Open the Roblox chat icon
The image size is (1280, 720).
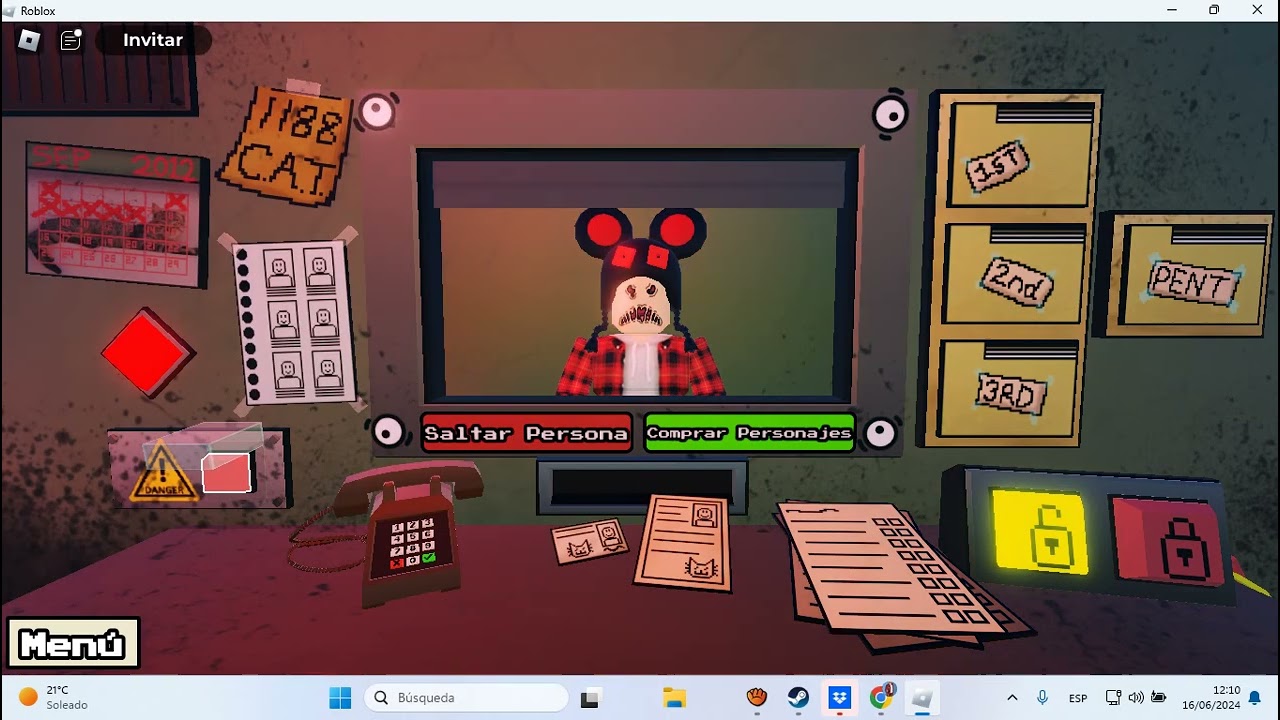point(71,40)
